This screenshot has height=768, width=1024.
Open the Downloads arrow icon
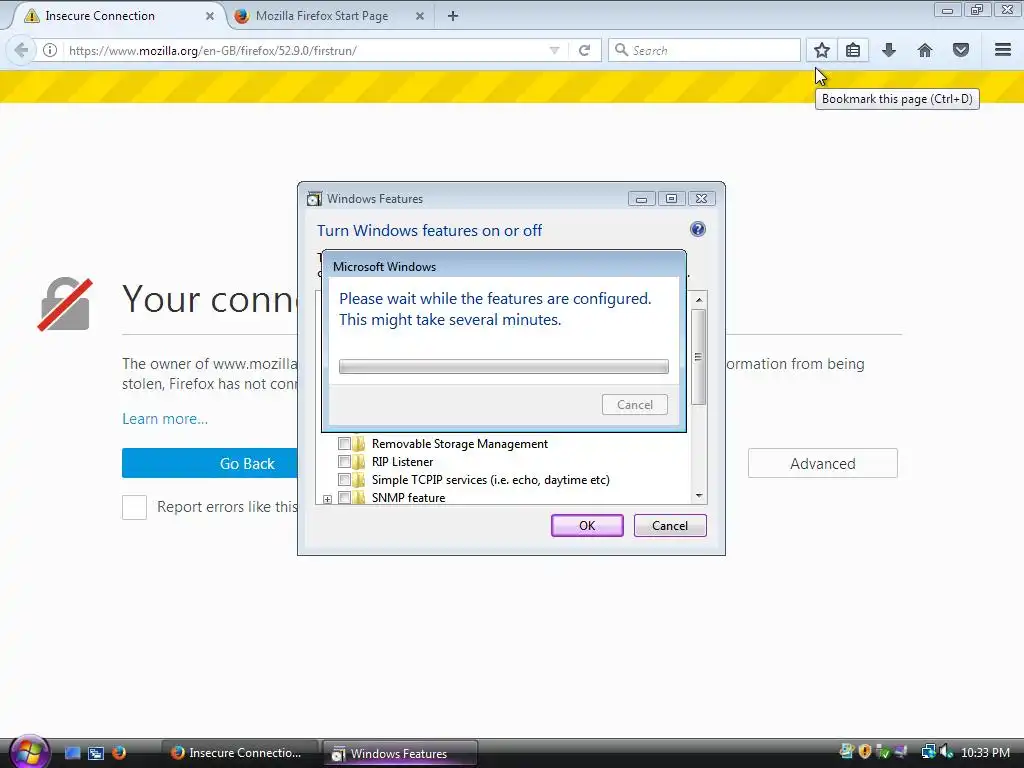click(889, 50)
